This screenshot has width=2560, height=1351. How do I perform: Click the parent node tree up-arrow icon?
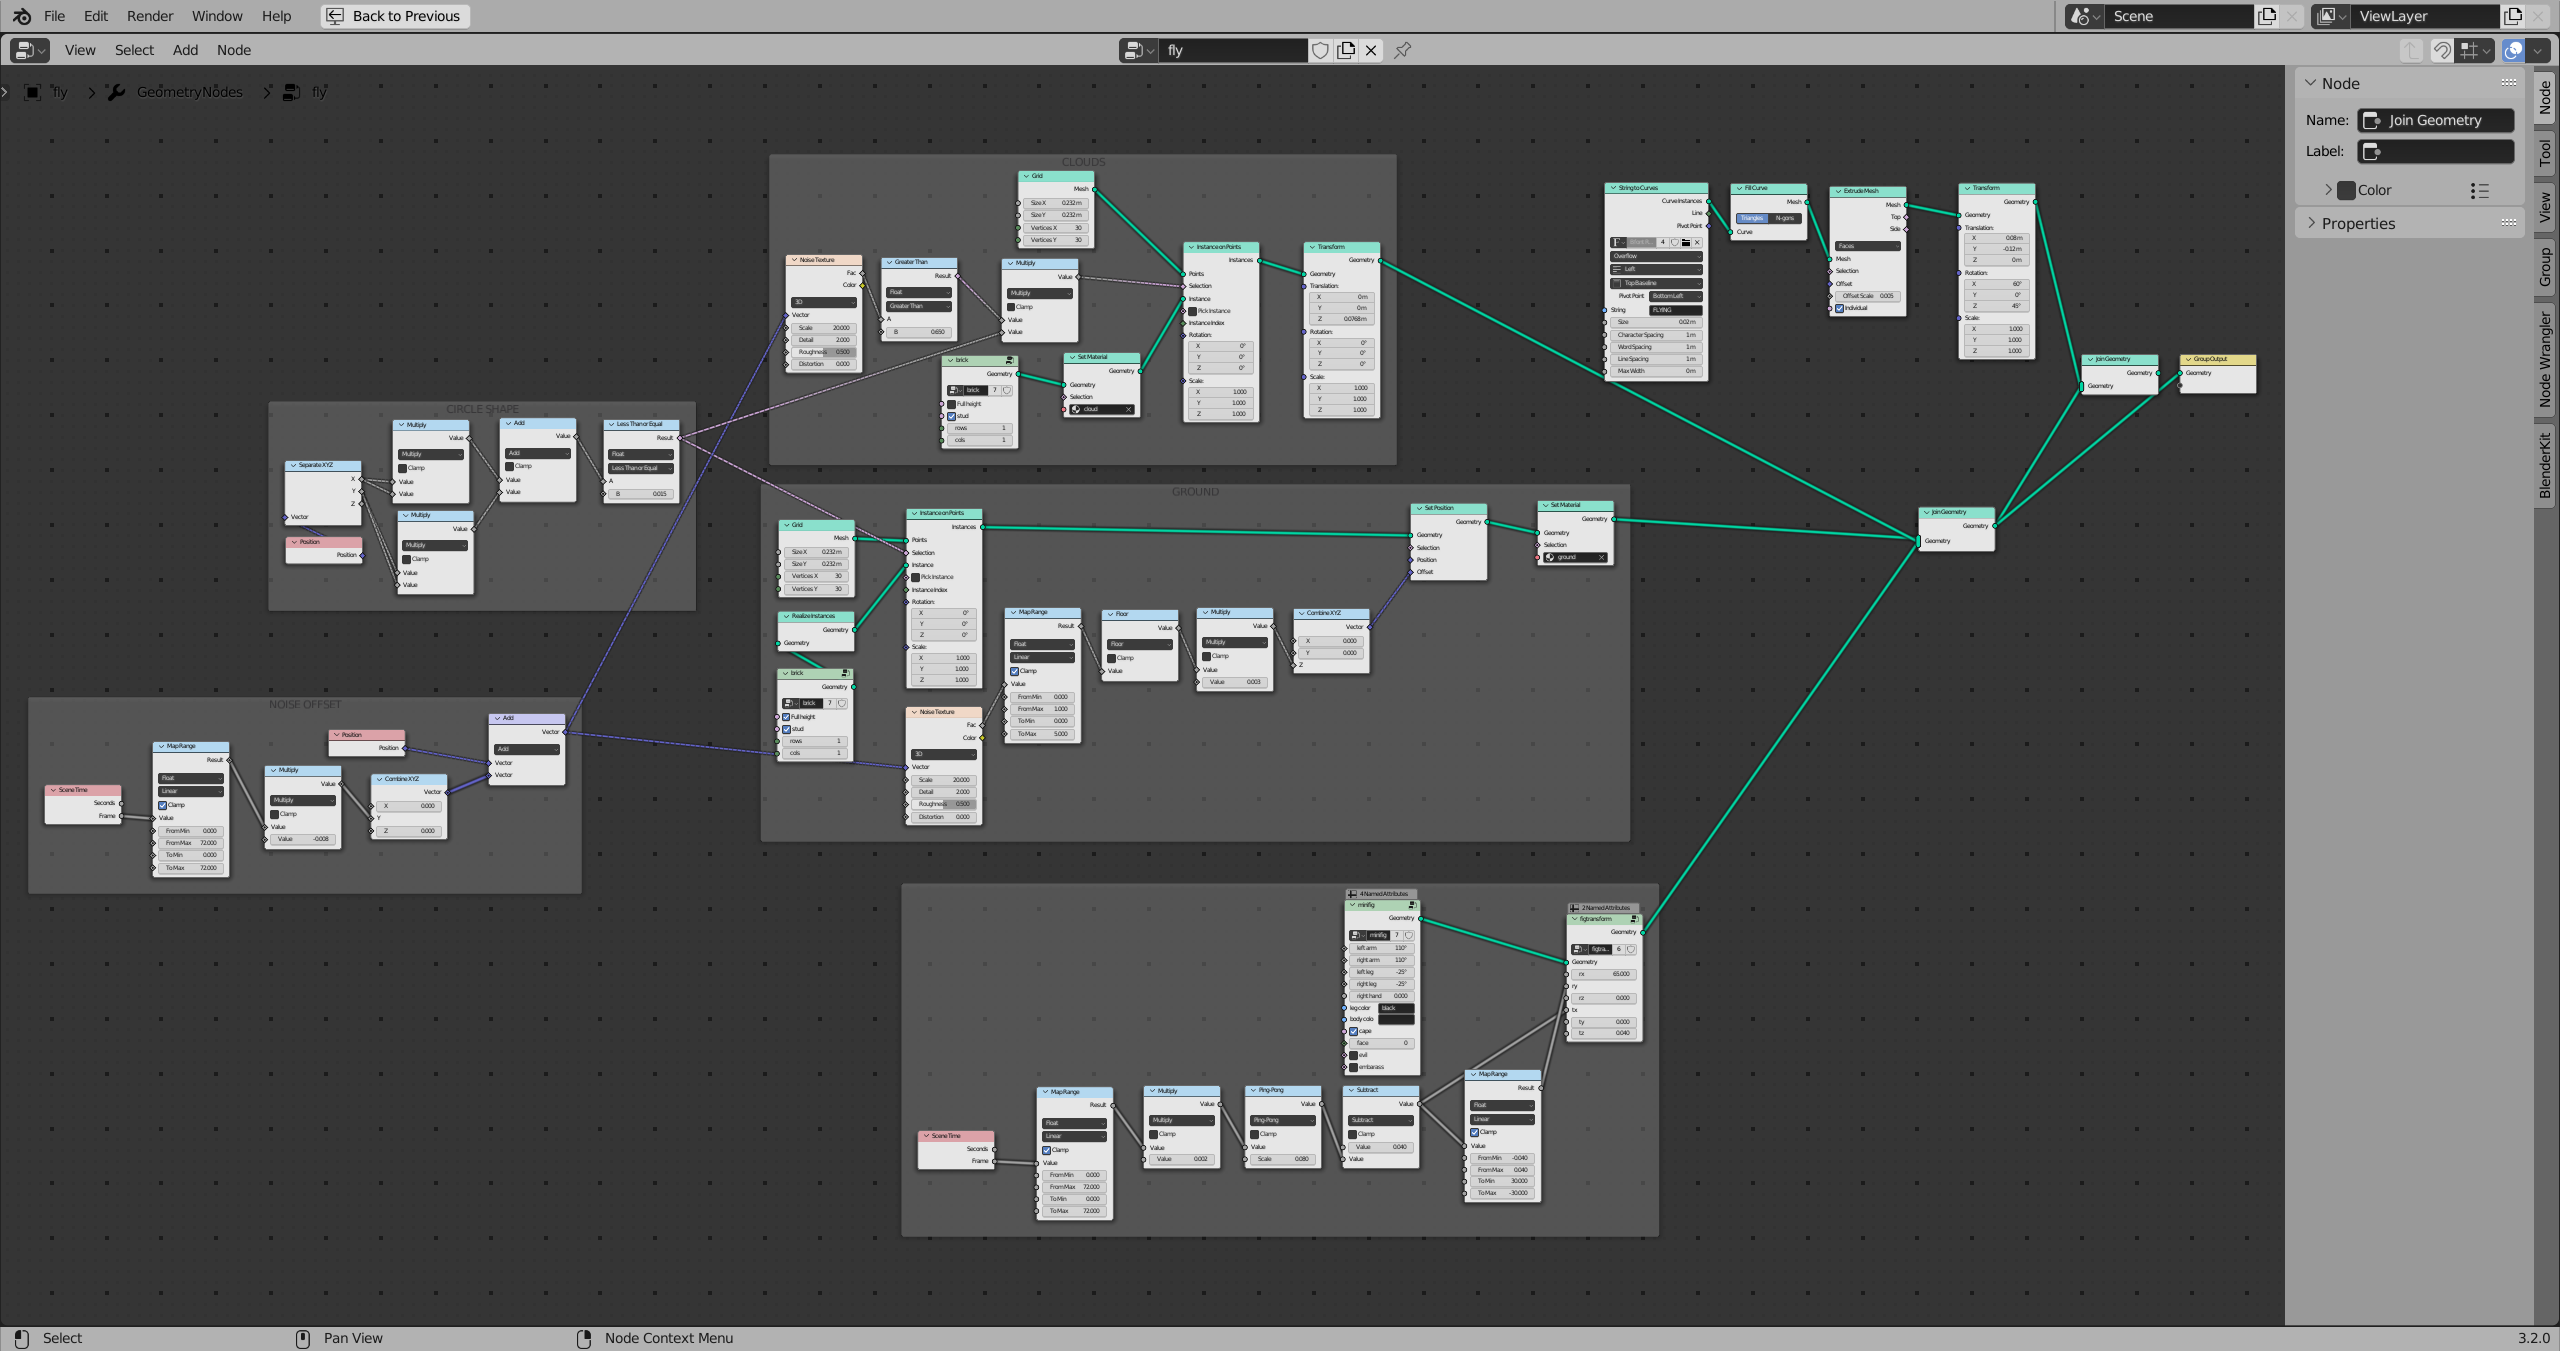pyautogui.click(x=2411, y=50)
